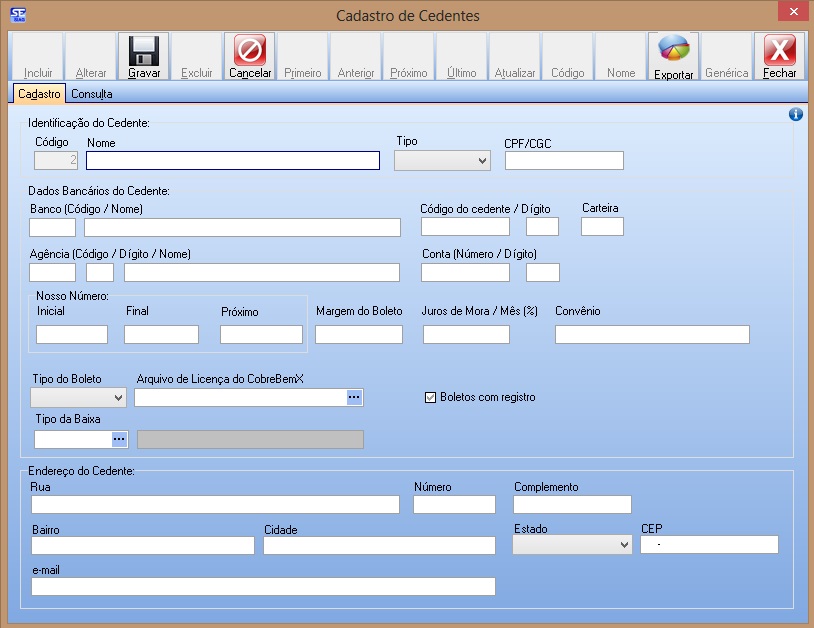Click the Fechar red X icon
814x628 pixels.
pos(780,50)
